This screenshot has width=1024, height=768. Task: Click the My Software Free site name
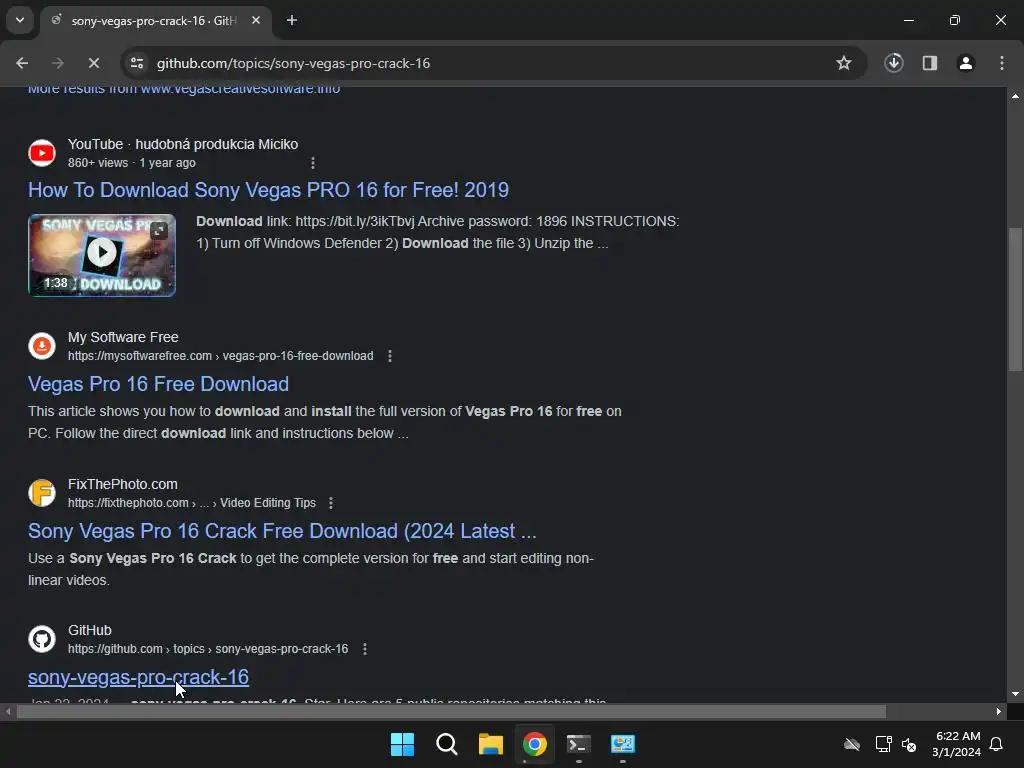click(x=123, y=338)
